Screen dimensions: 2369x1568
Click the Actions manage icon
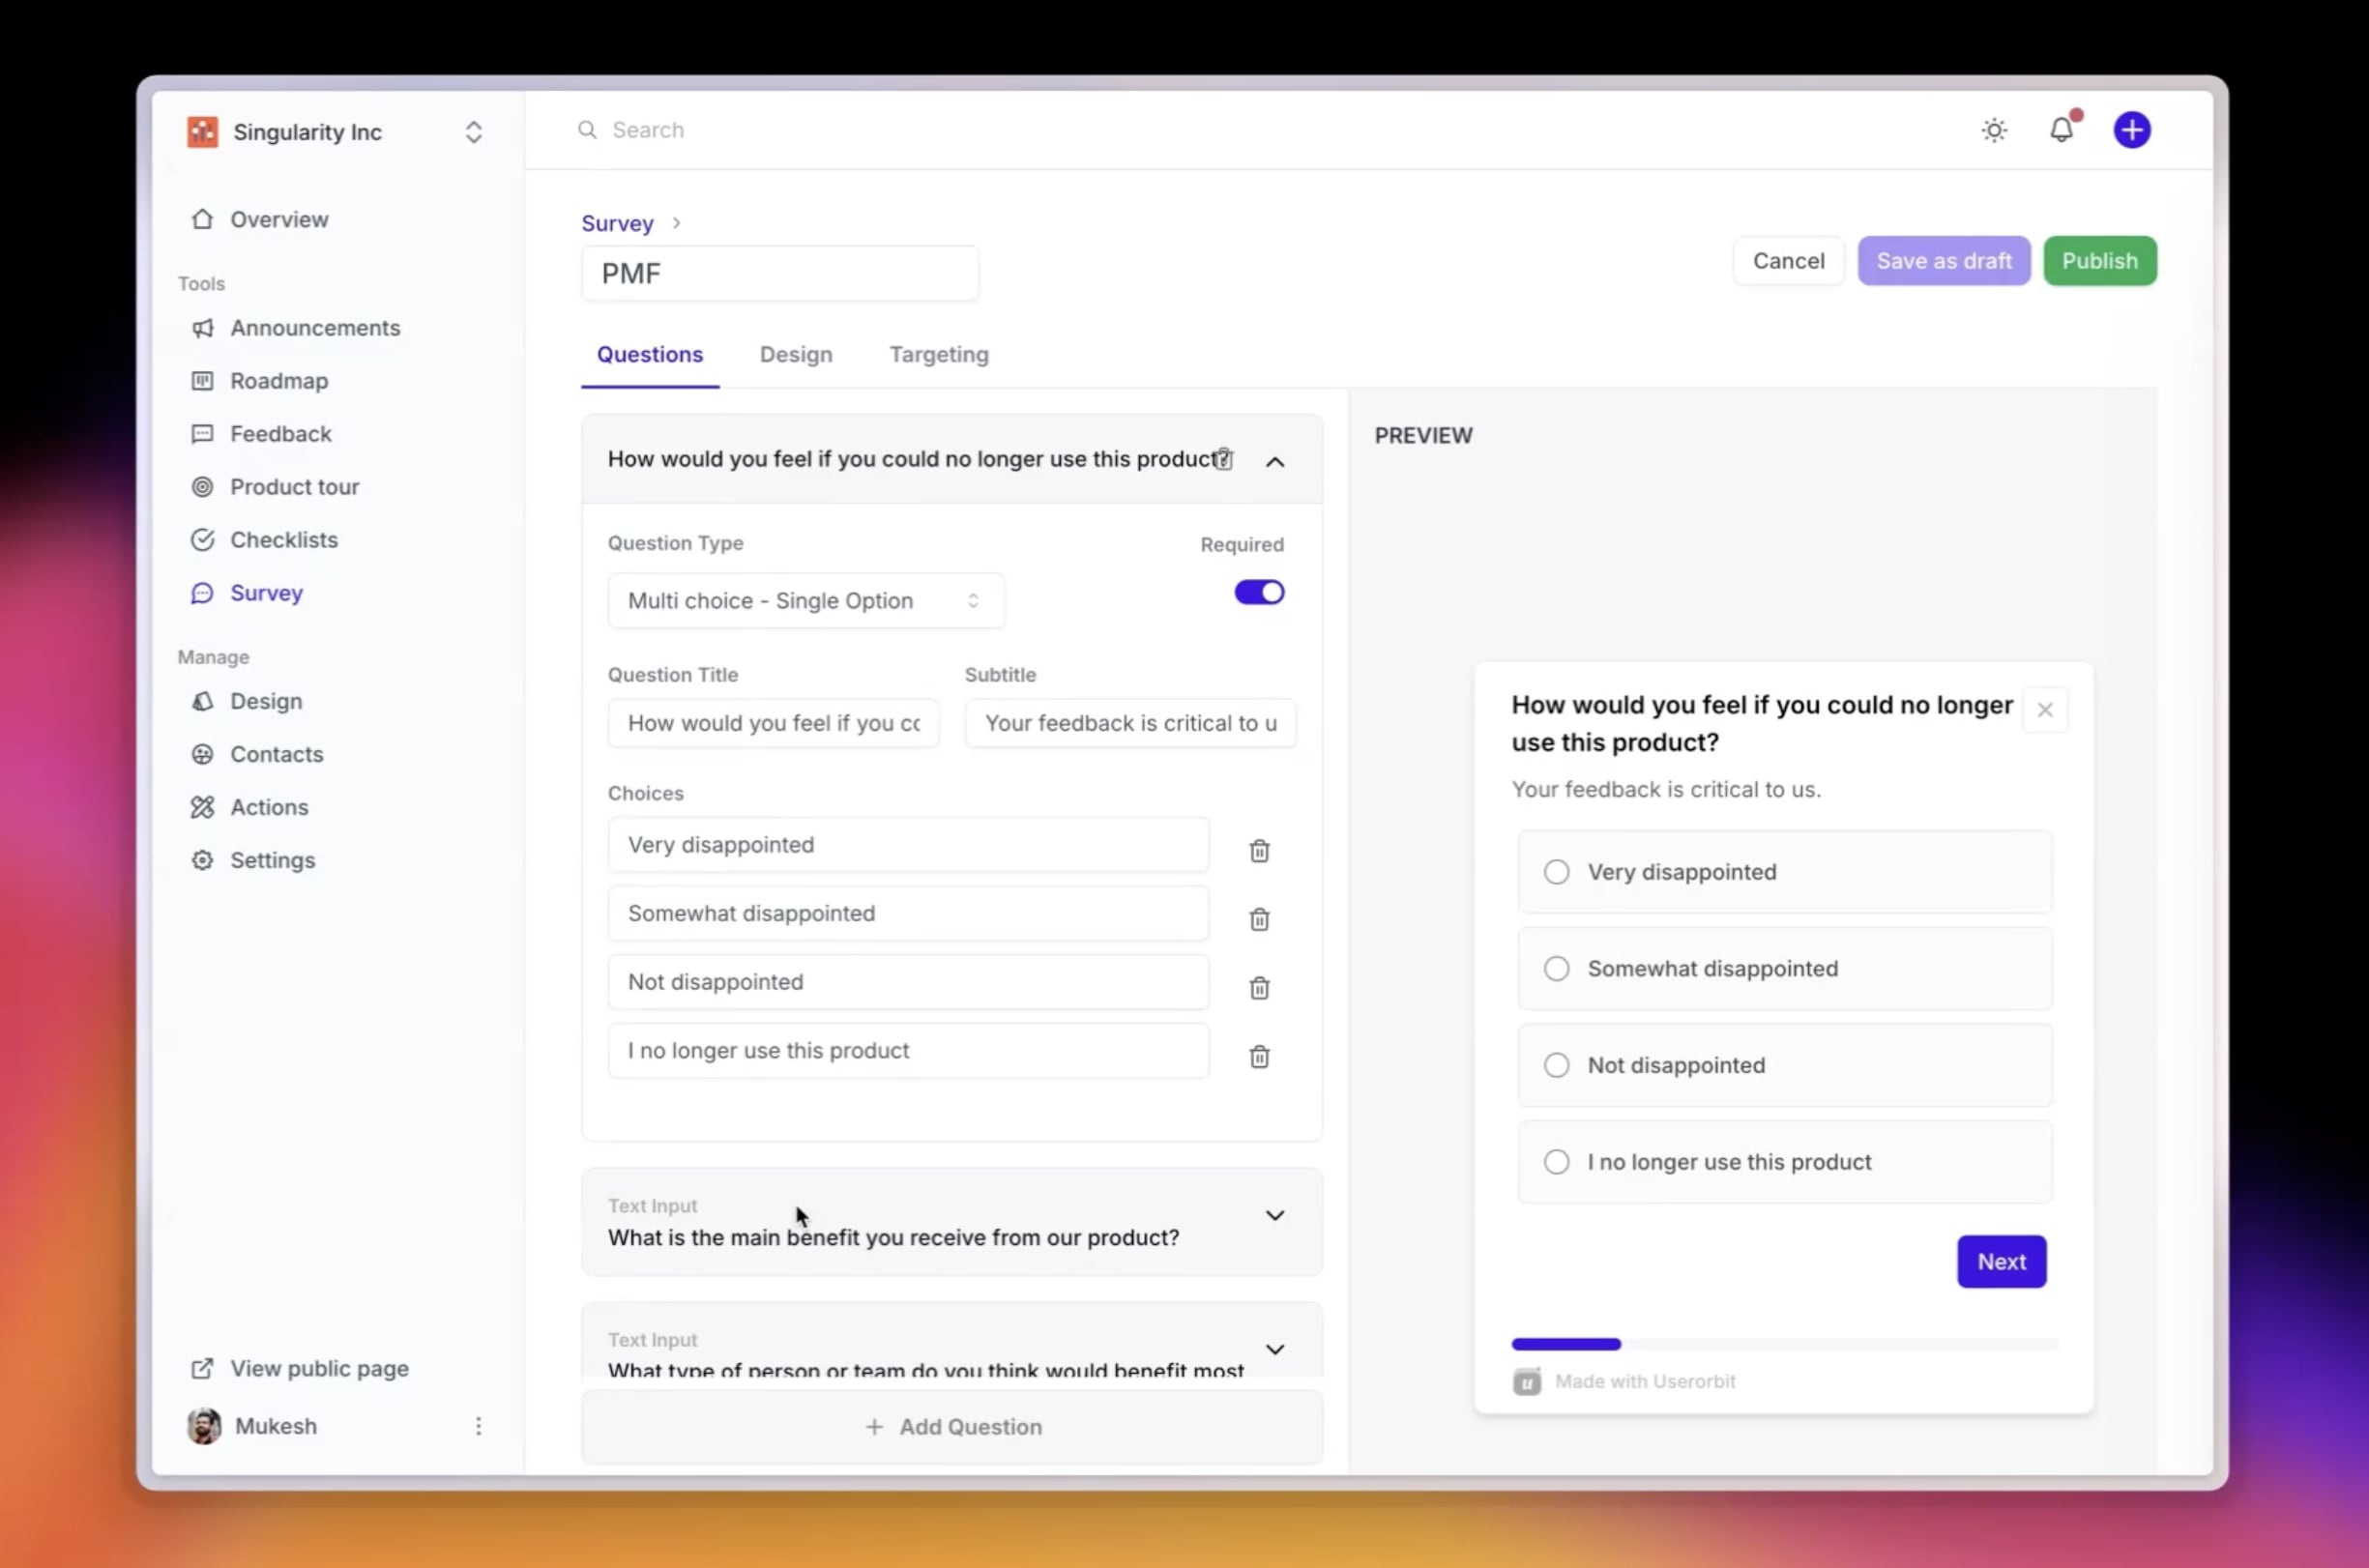click(x=203, y=805)
